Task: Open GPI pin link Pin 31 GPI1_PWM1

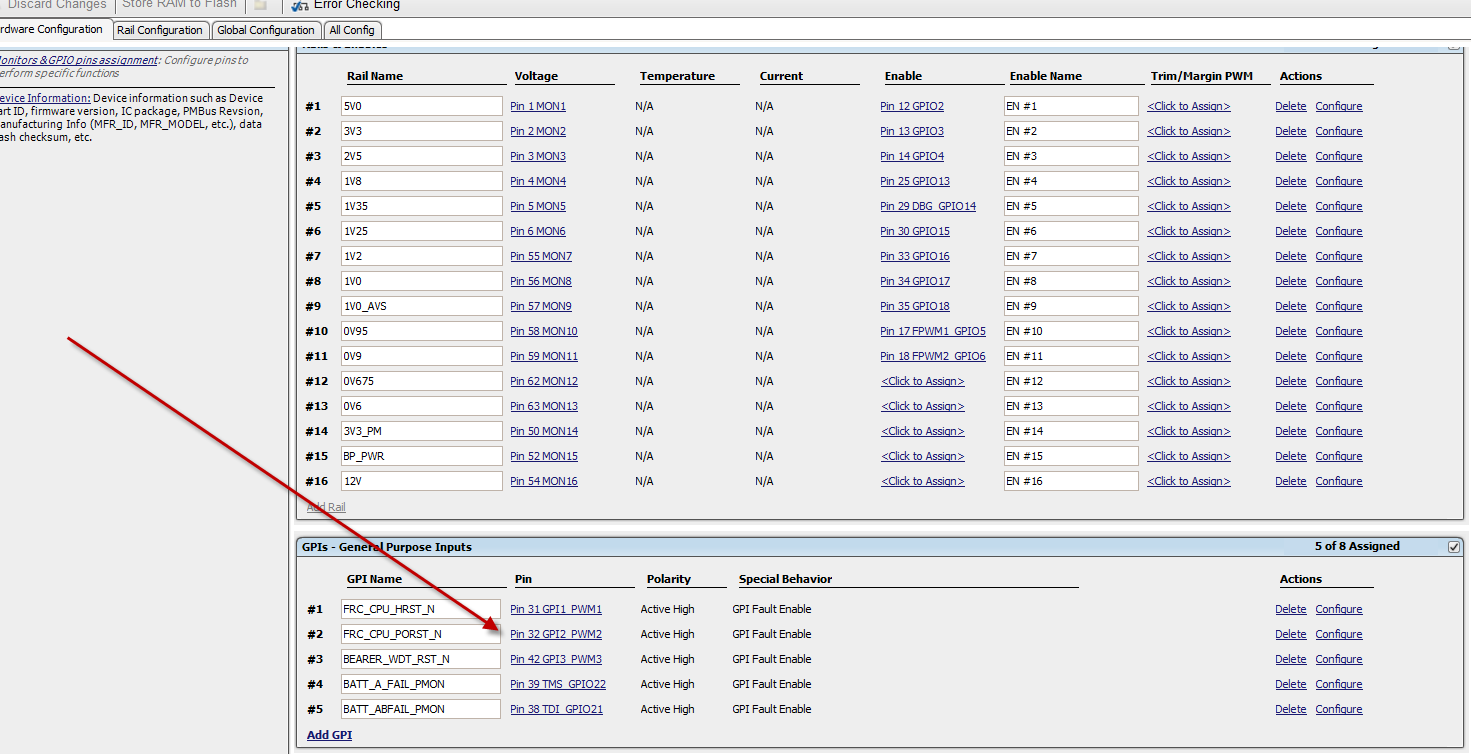Action: (x=556, y=609)
